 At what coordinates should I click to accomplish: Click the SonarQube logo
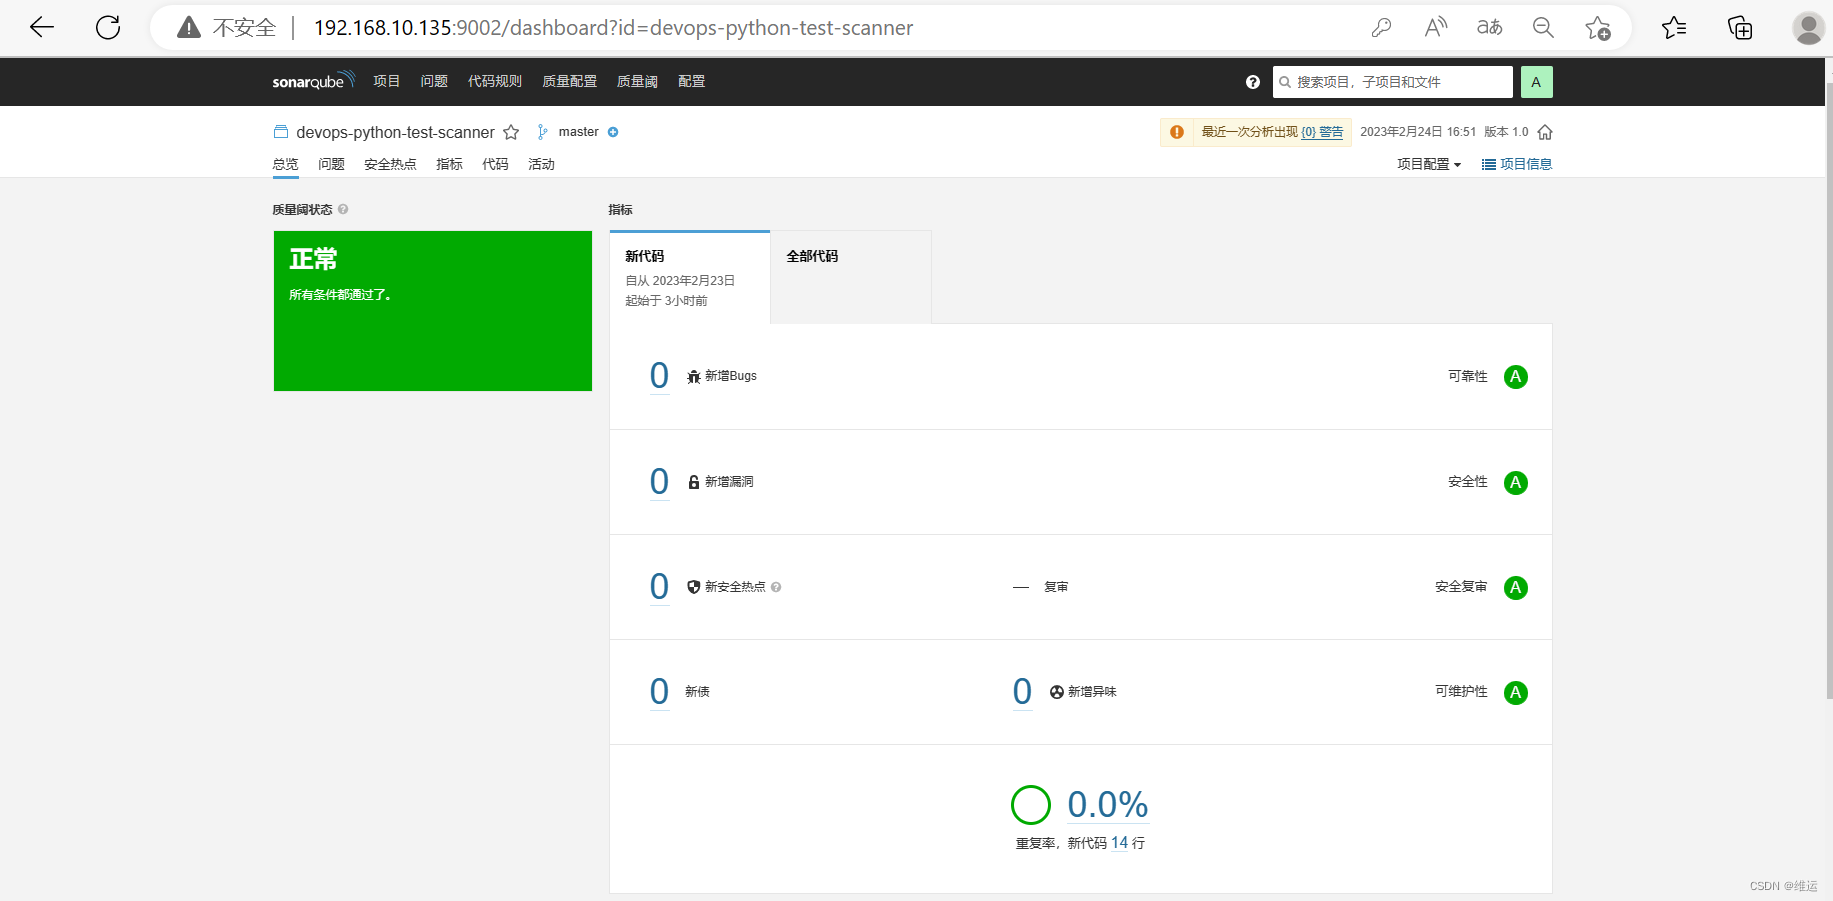point(313,81)
